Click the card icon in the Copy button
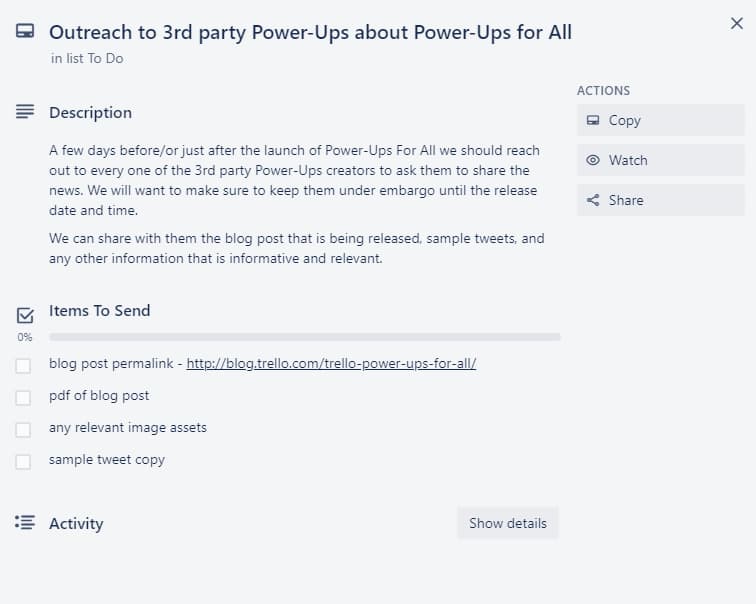756x604 pixels. tap(593, 120)
